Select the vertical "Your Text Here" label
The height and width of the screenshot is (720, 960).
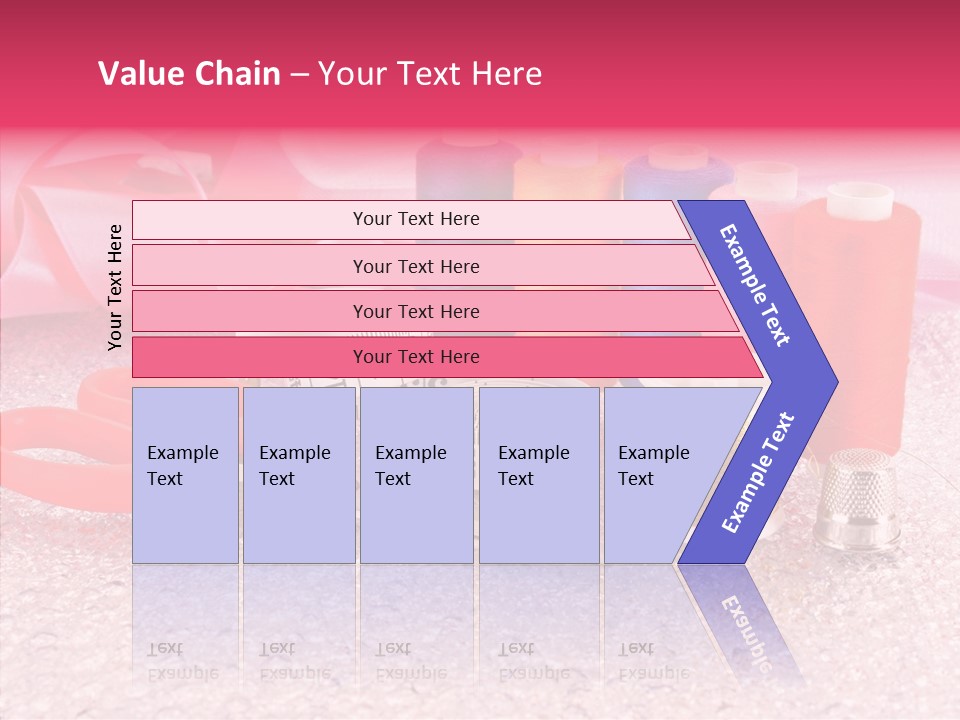(x=115, y=287)
